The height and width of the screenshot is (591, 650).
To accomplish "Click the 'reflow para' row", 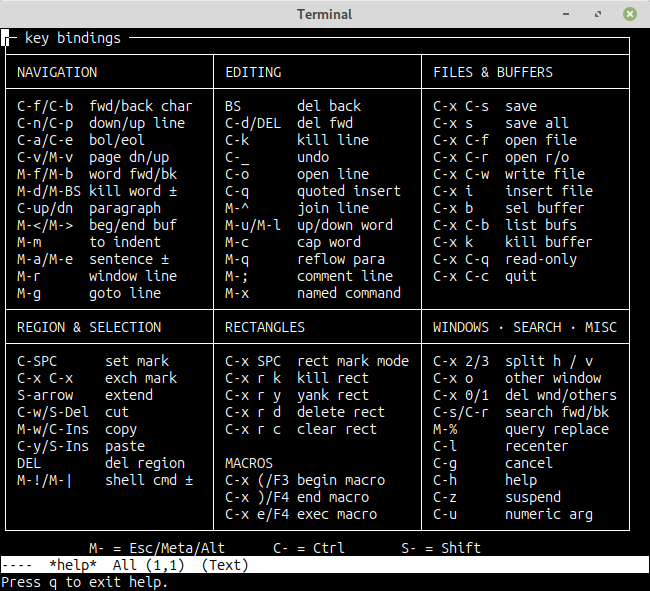I will pos(305,259).
